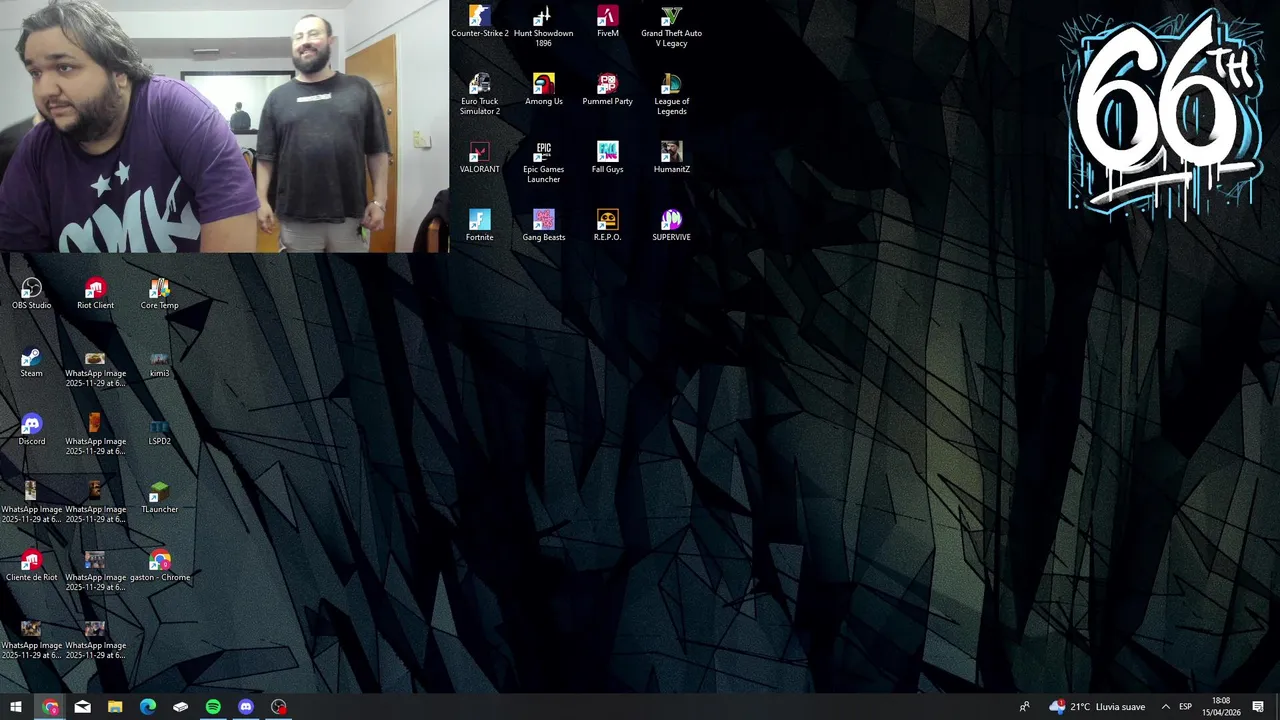Switch to Discord in the taskbar
1280x720 pixels.
tap(246, 707)
